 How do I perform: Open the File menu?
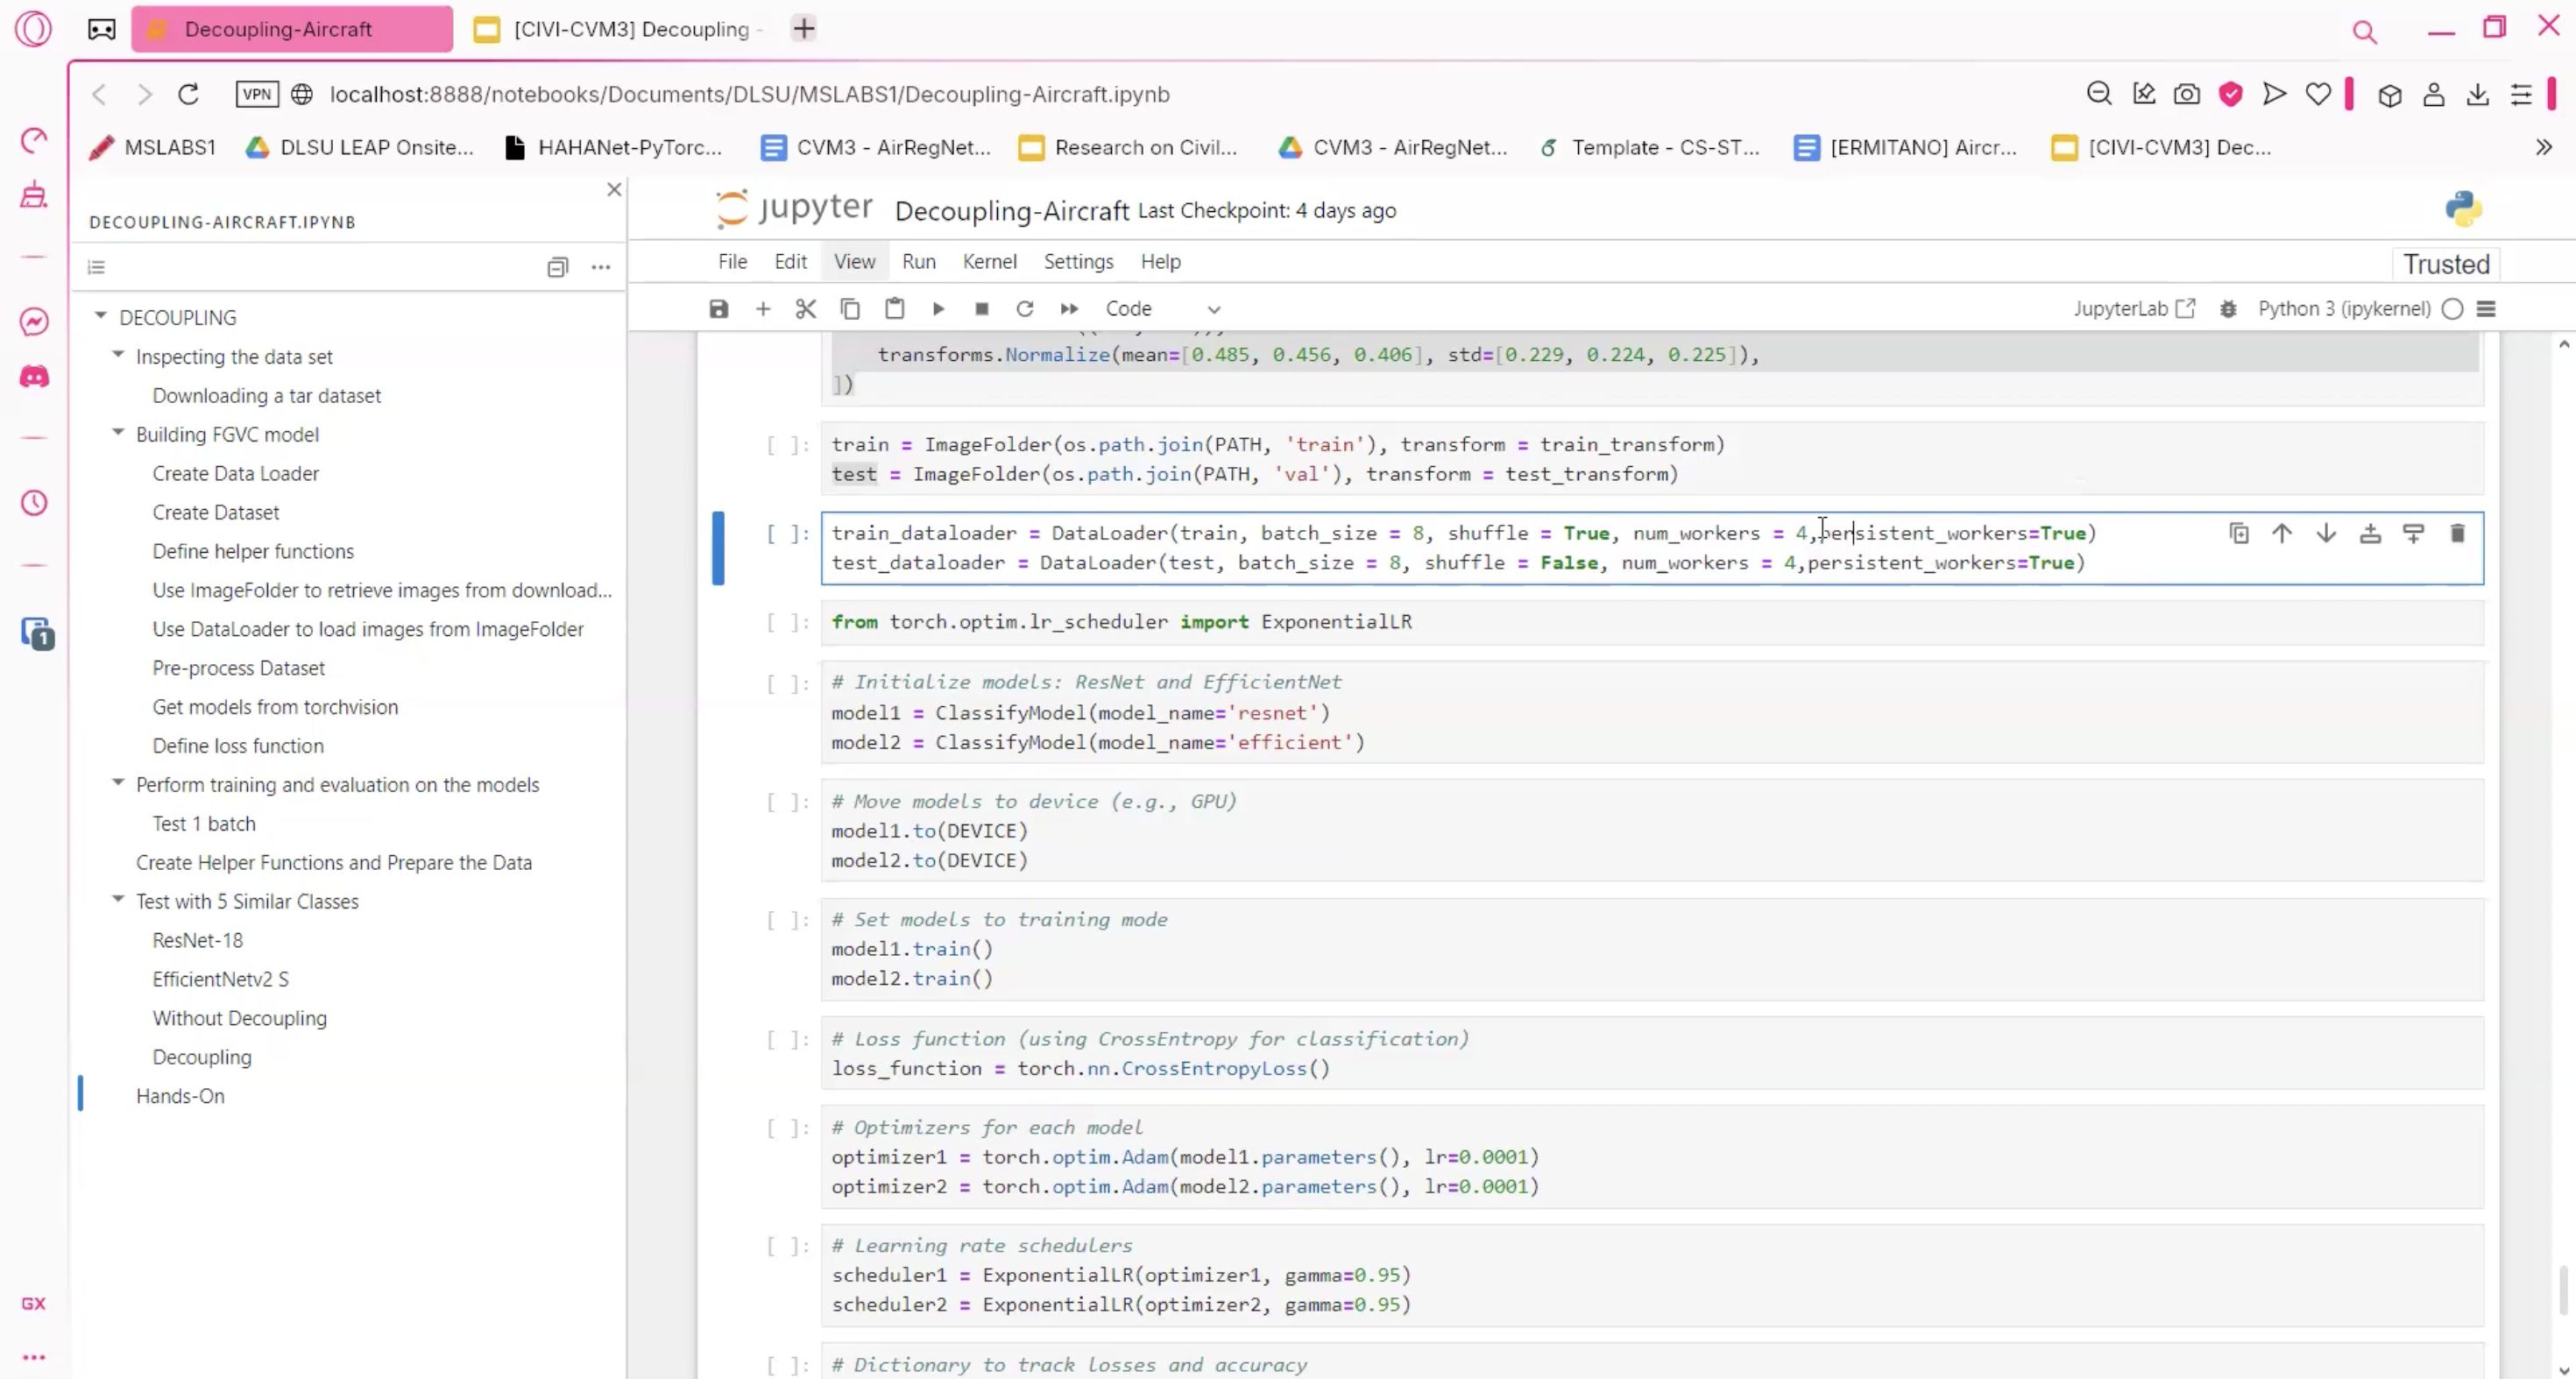tap(732, 261)
